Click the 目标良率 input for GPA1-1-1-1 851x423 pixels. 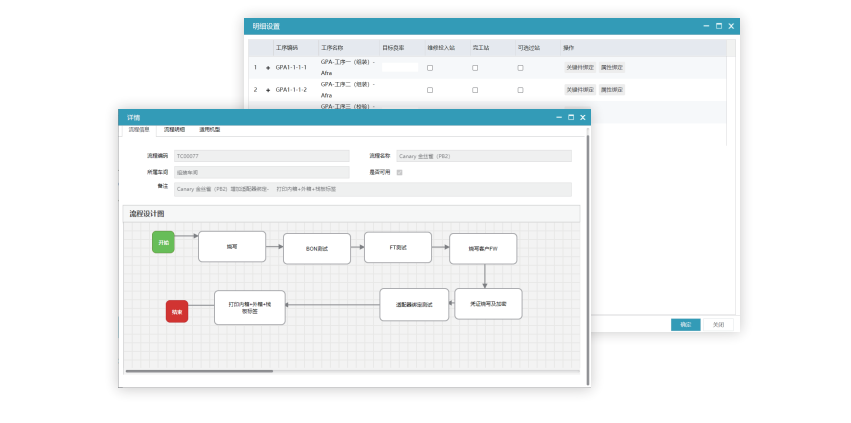tap(400, 67)
